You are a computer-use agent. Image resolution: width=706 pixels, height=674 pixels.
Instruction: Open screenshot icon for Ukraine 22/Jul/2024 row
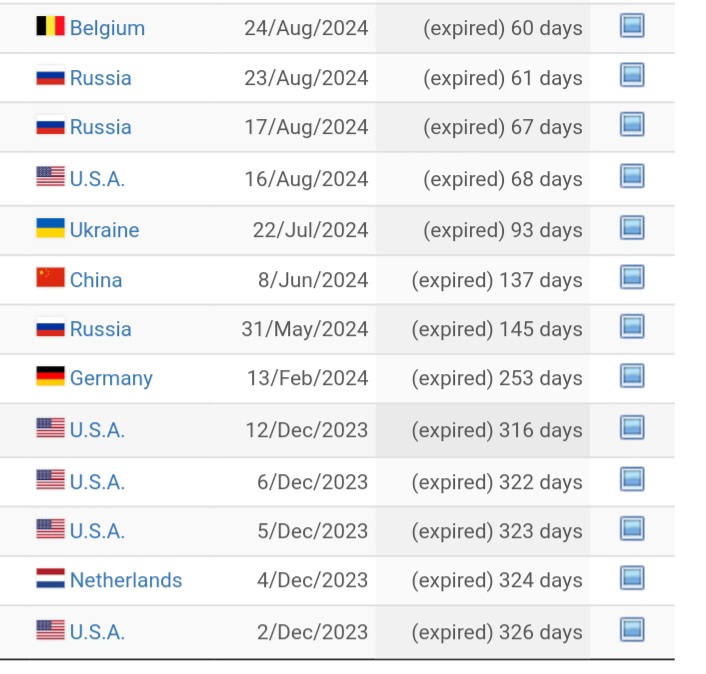click(632, 227)
